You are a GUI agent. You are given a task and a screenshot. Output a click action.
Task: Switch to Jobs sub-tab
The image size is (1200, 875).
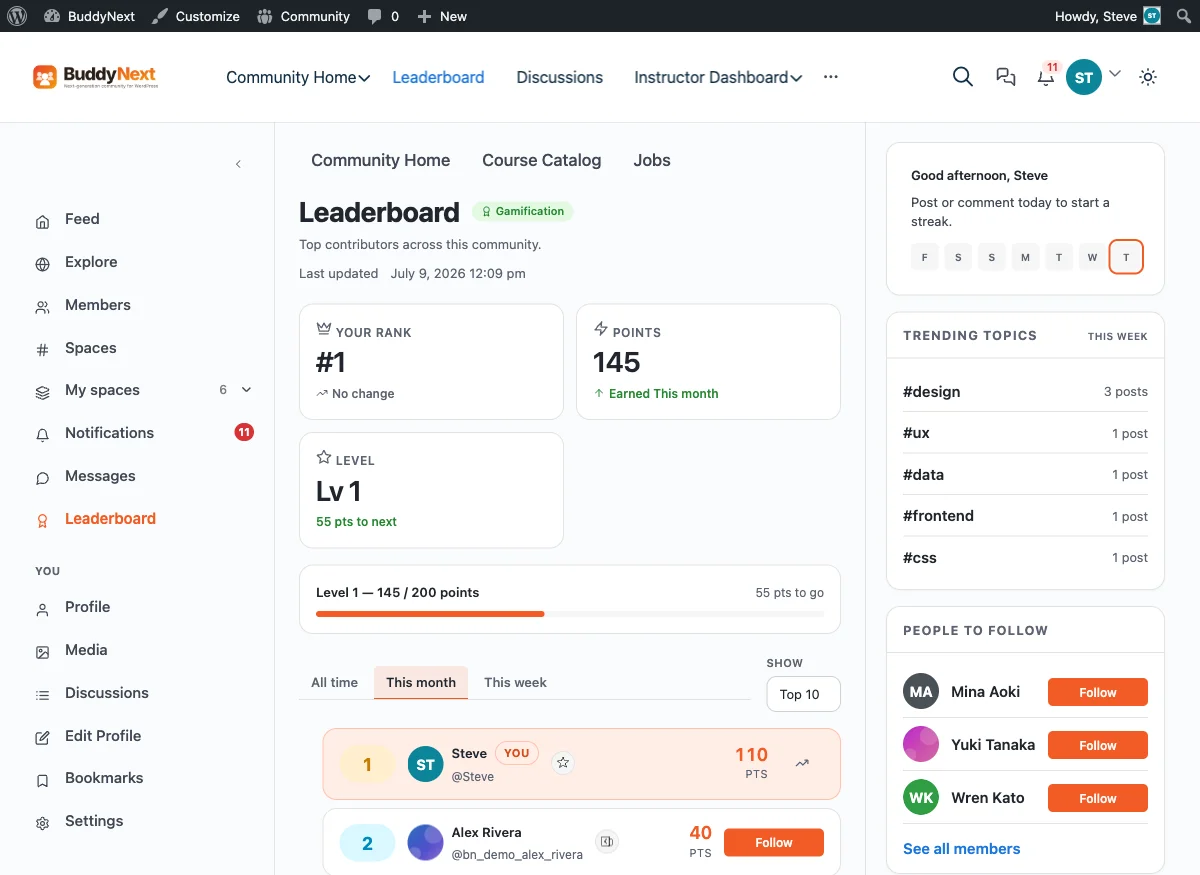click(652, 160)
